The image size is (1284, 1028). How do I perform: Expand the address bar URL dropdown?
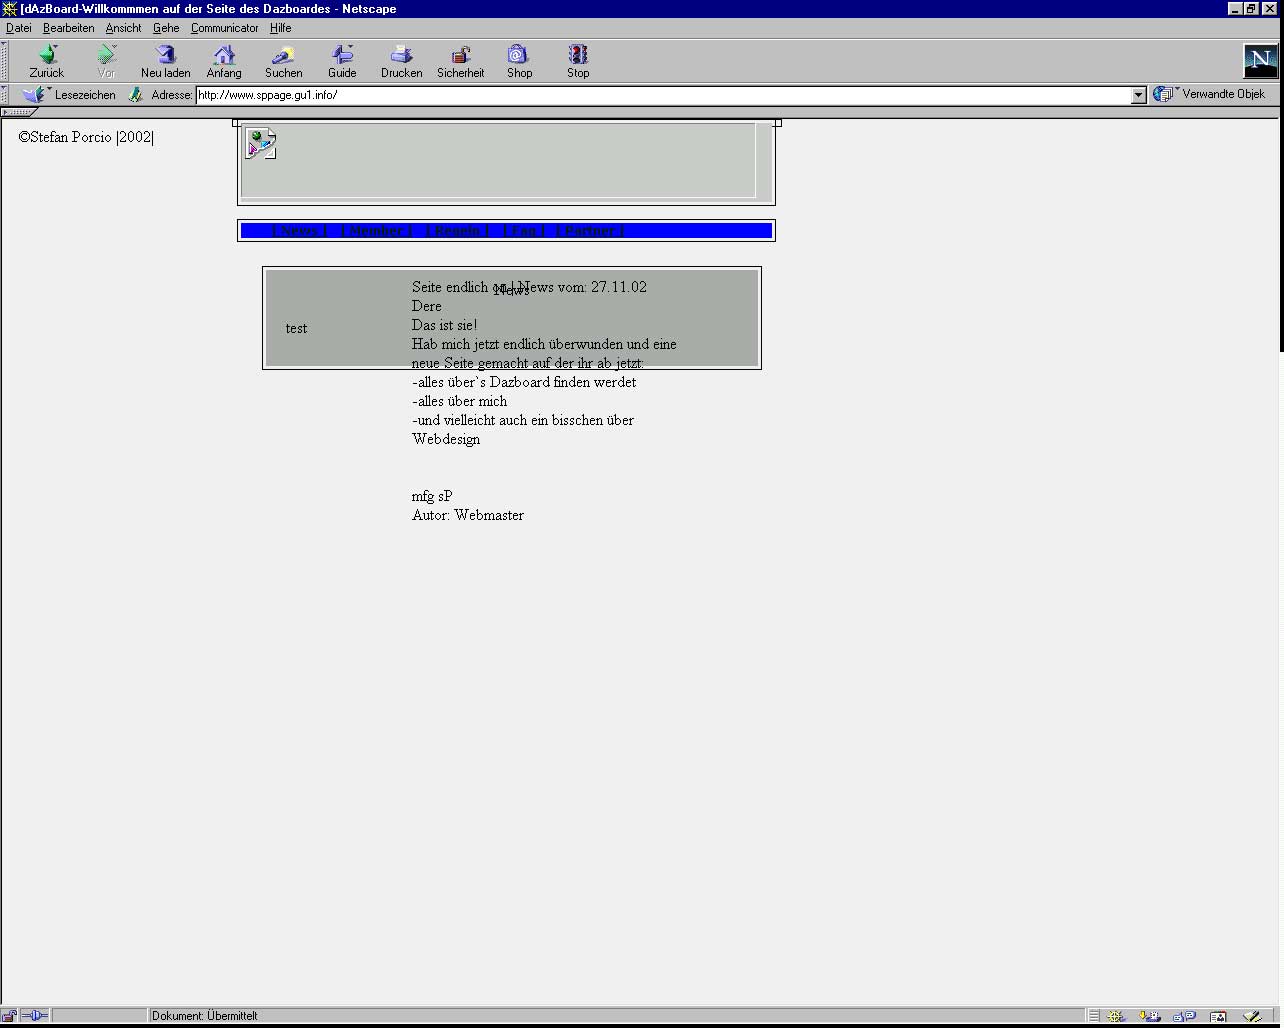[x=1138, y=95]
